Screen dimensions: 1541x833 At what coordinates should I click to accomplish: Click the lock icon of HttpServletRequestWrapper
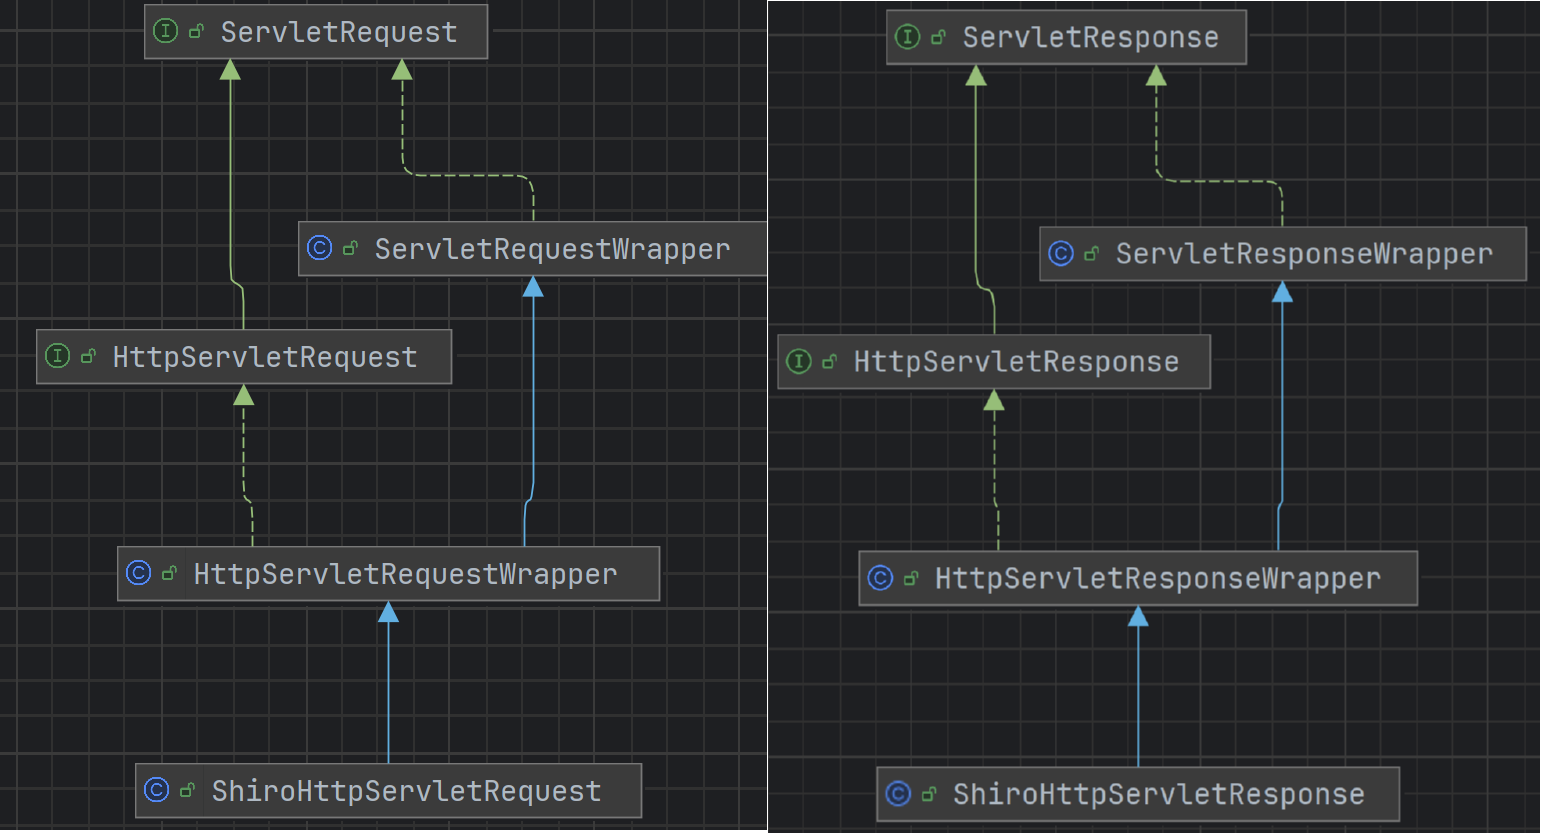169,574
